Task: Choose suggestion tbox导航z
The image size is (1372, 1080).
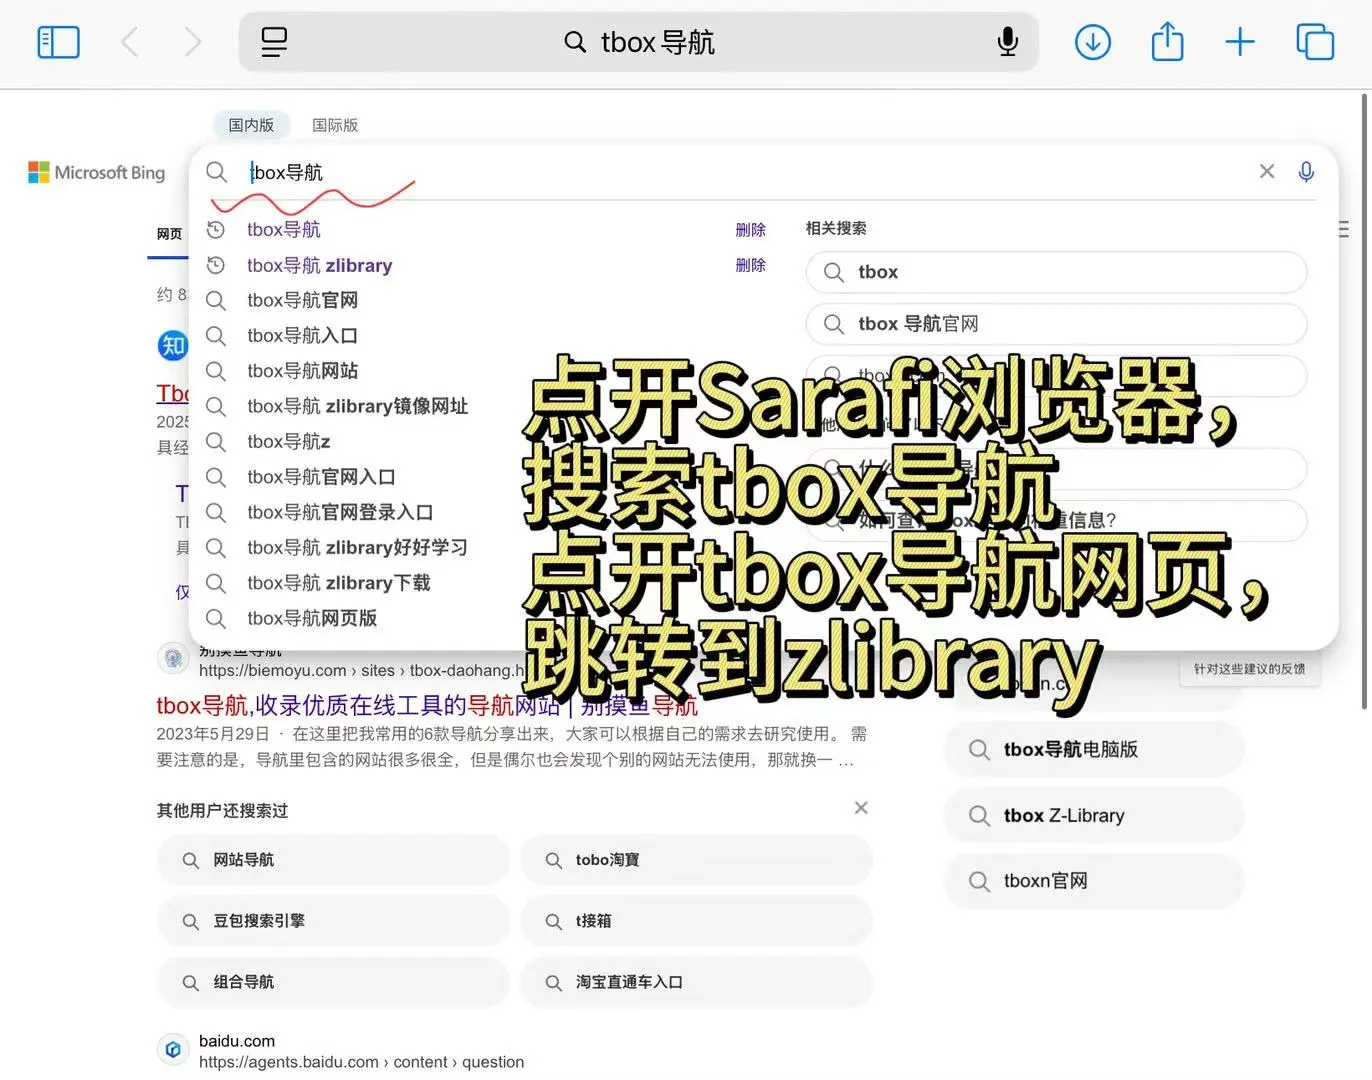Action: coord(289,441)
